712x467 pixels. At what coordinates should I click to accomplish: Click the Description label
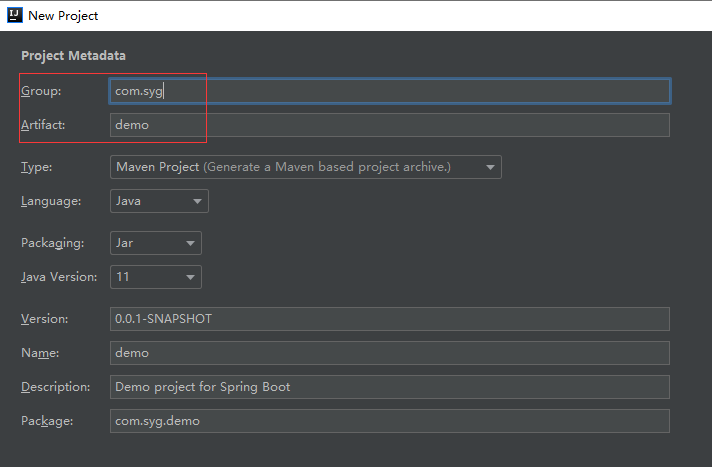point(55,387)
